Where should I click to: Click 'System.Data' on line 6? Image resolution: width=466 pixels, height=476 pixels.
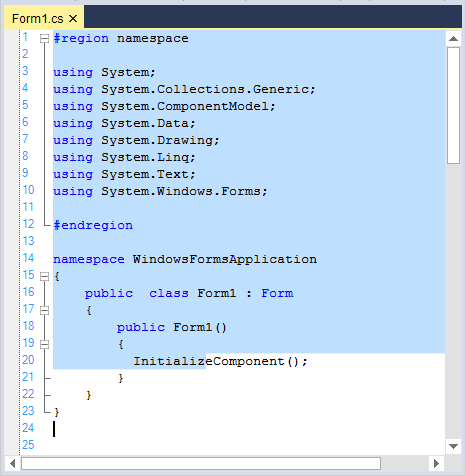point(145,124)
